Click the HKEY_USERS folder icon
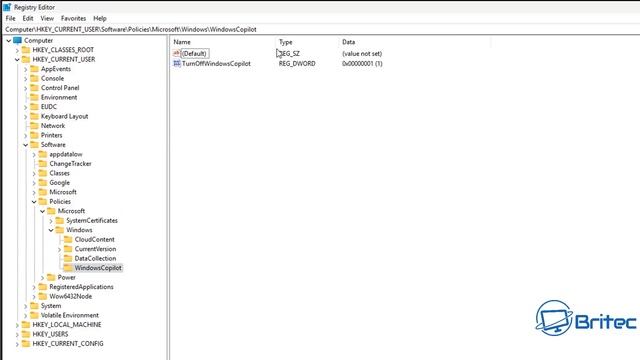640x360 pixels. click(26, 334)
